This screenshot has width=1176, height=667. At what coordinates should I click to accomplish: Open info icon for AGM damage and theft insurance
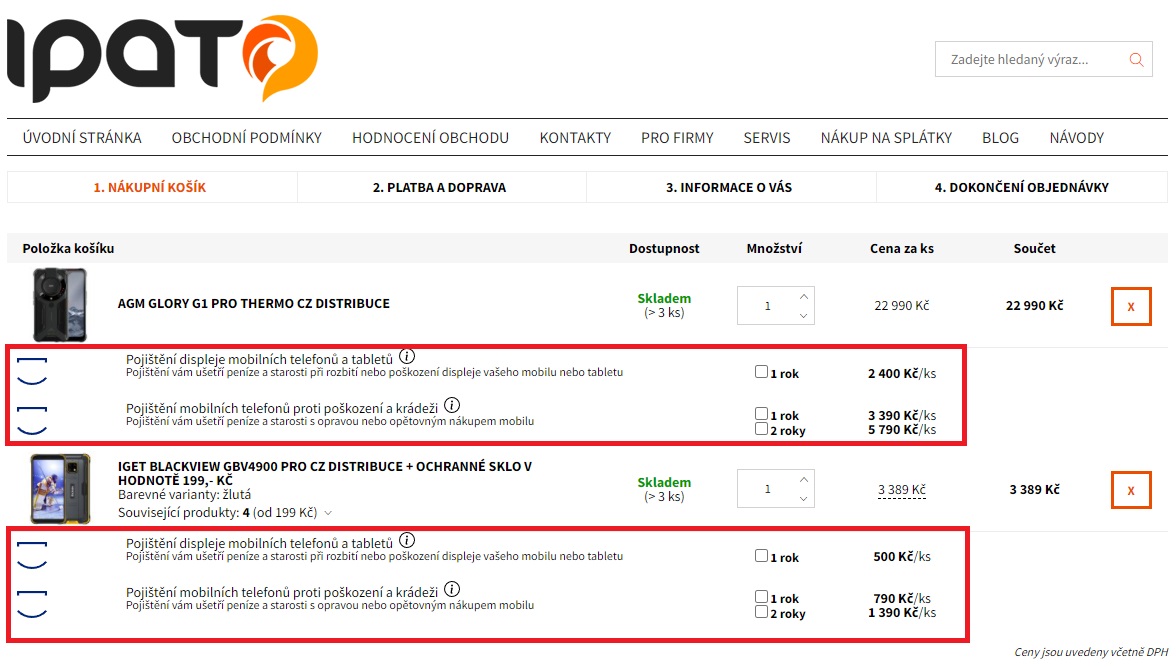(x=452, y=405)
